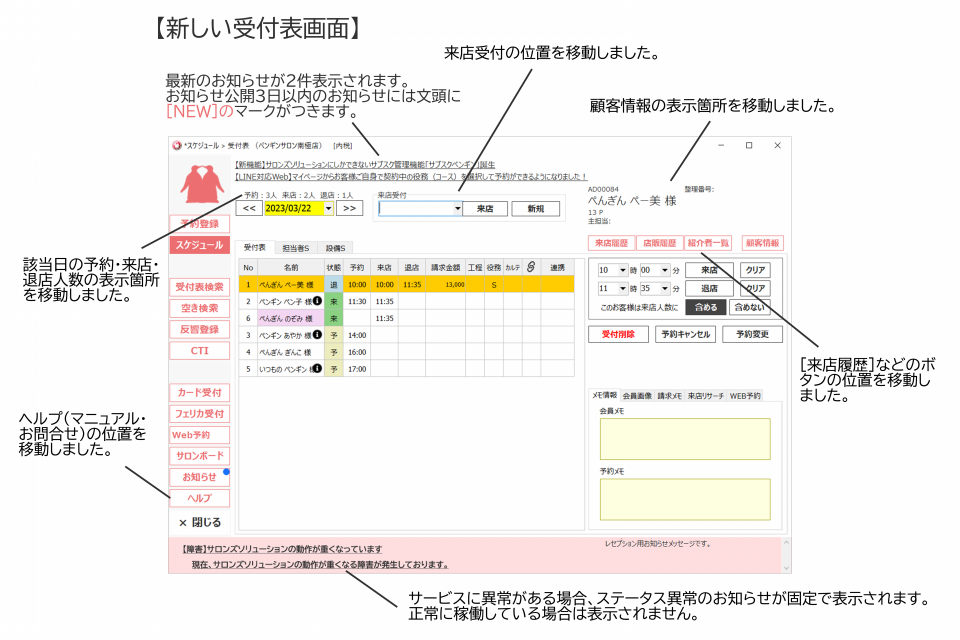Select 含める for visitor count
Image resolution: width=960 pixels, height=640 pixels.
click(706, 307)
